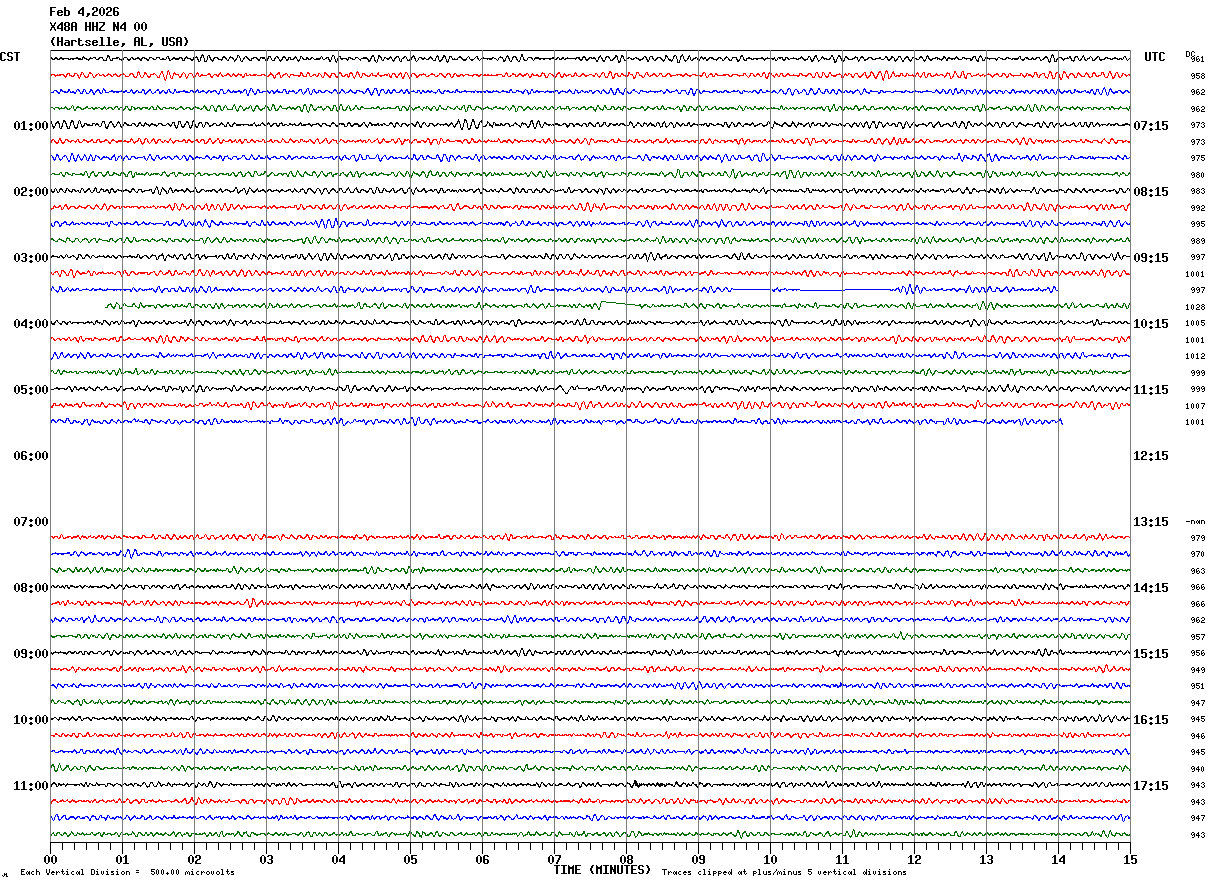
Task: Select the CST time label 08:00
Action: (31, 588)
